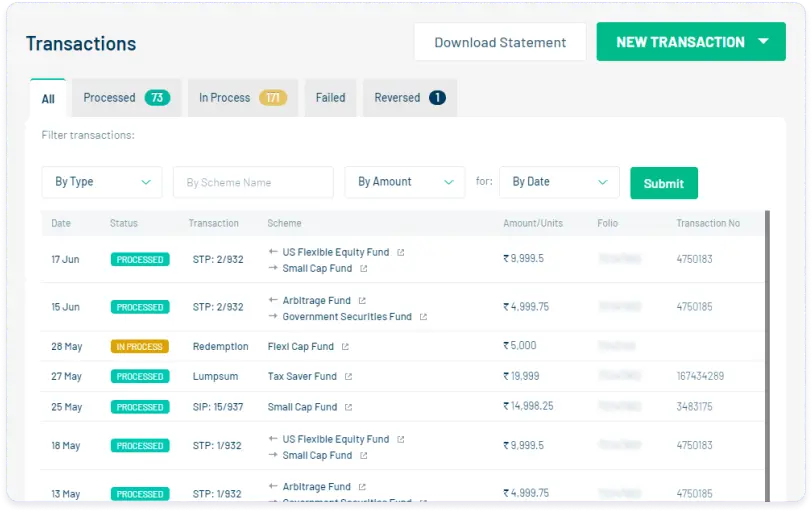Expand the By Type filter dropdown

pos(101,182)
